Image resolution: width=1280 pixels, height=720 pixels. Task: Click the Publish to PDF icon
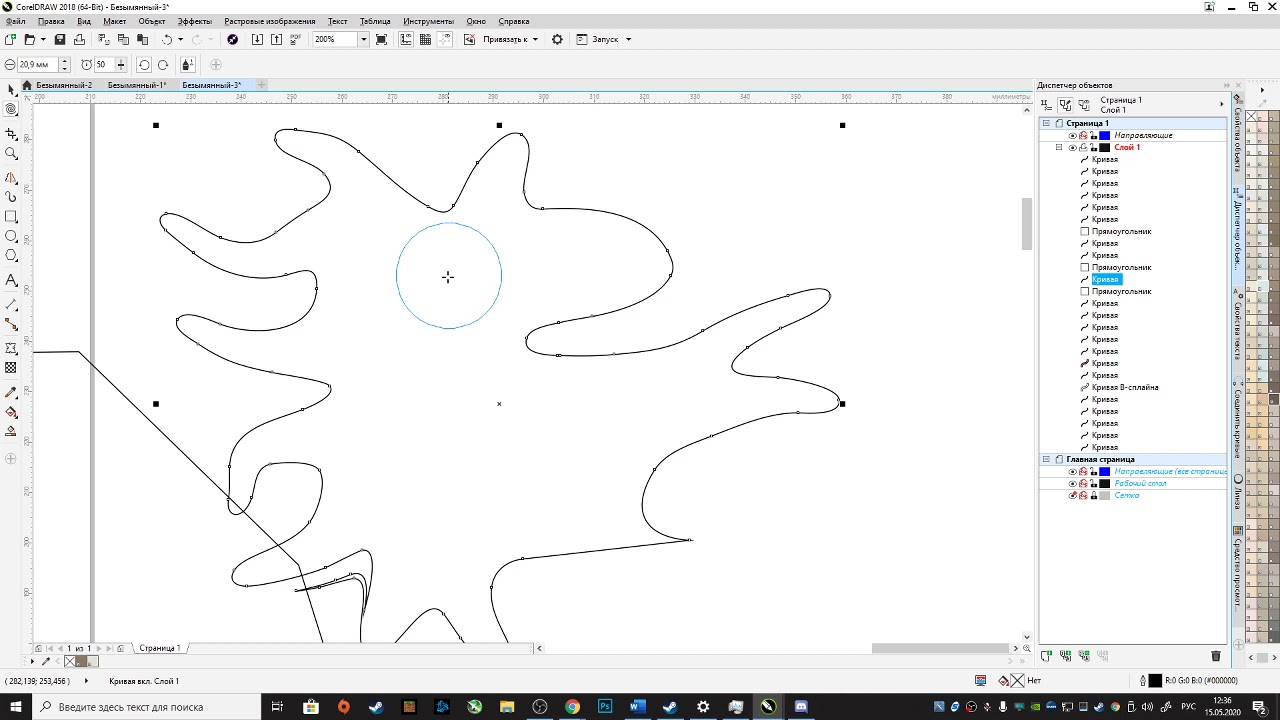297,39
